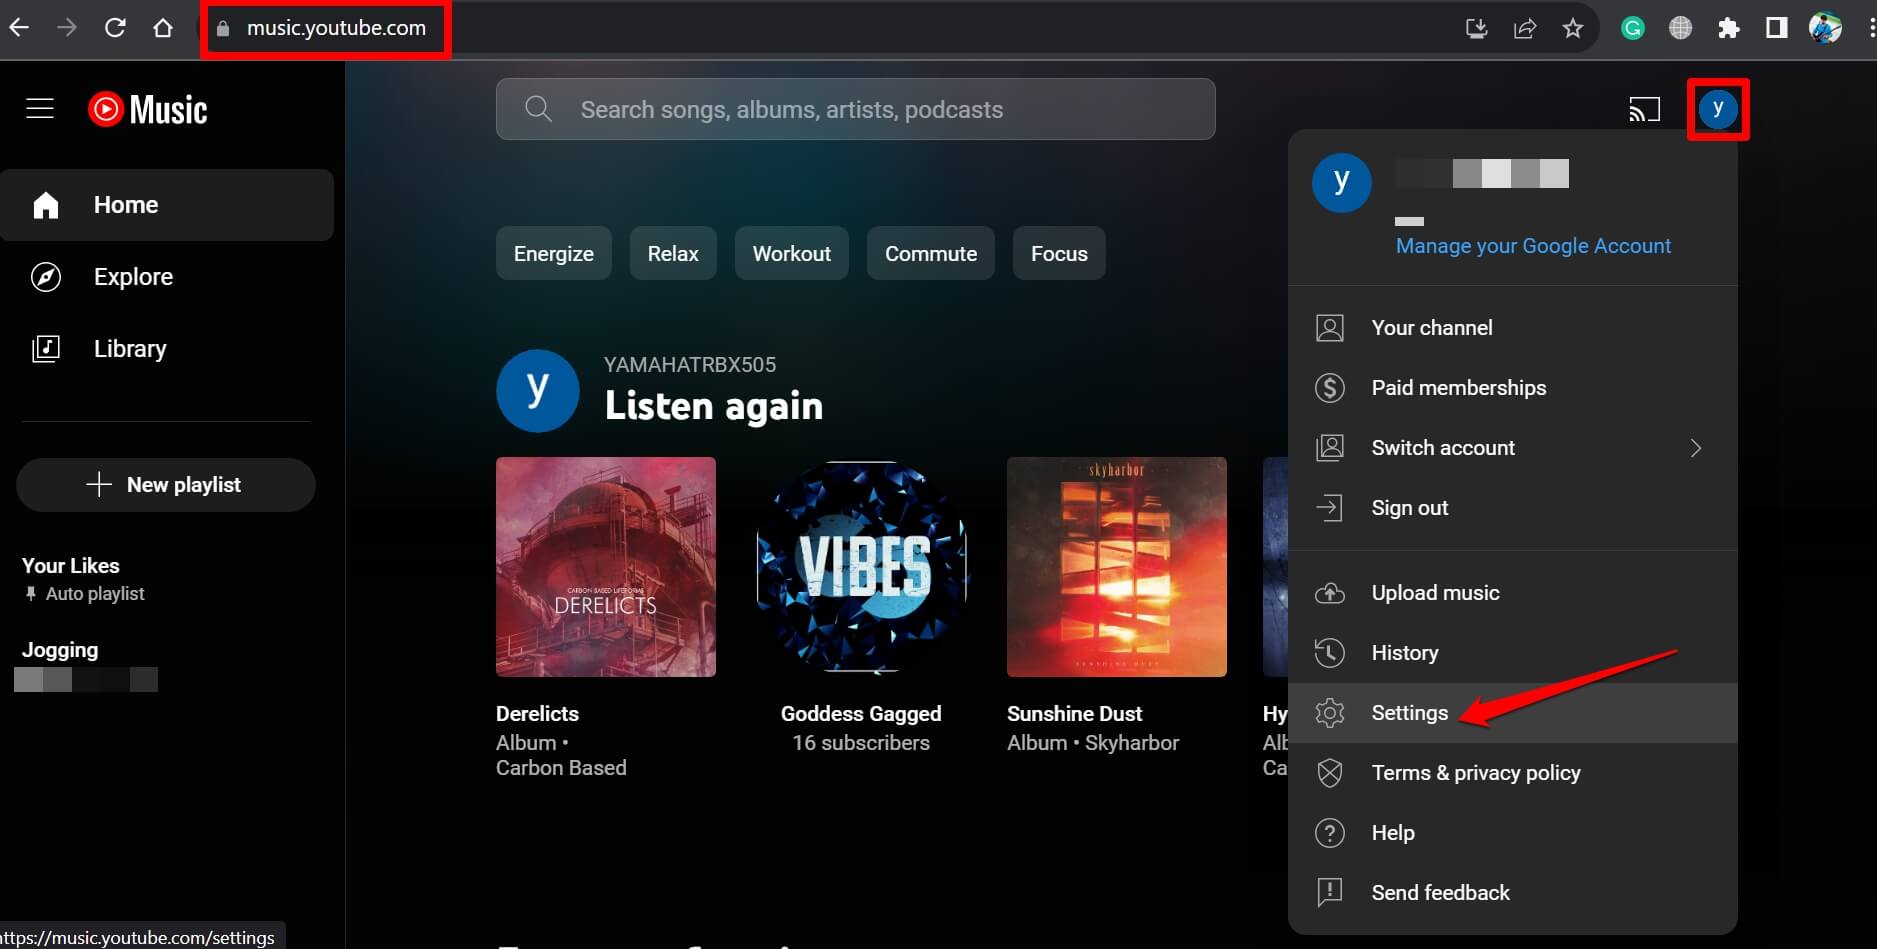Click the Send feedback icon

click(1331, 892)
